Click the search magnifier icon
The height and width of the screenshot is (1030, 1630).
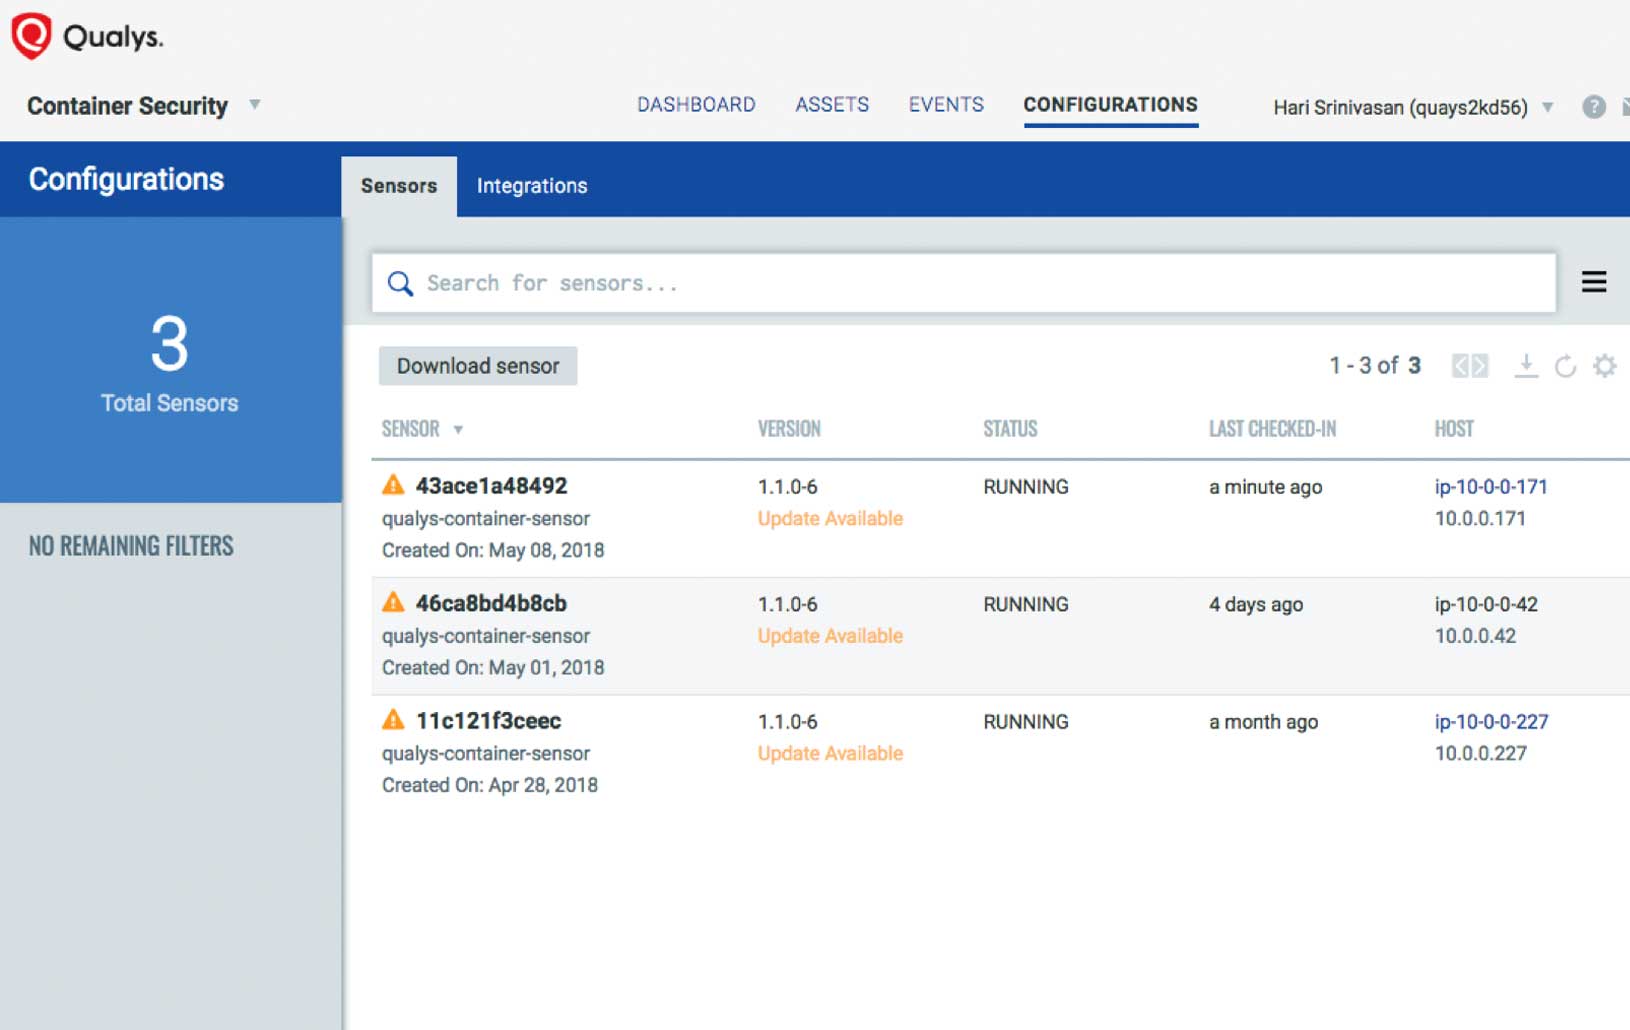pyautogui.click(x=400, y=284)
